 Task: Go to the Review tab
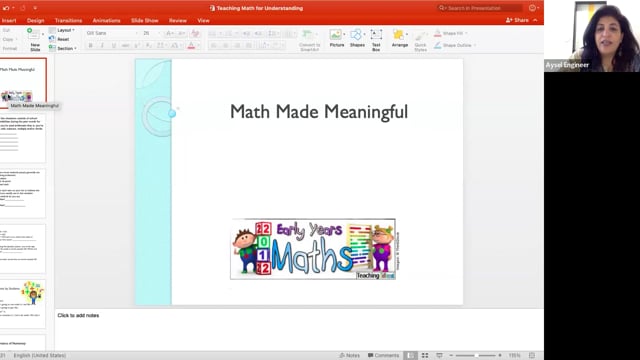(x=178, y=20)
